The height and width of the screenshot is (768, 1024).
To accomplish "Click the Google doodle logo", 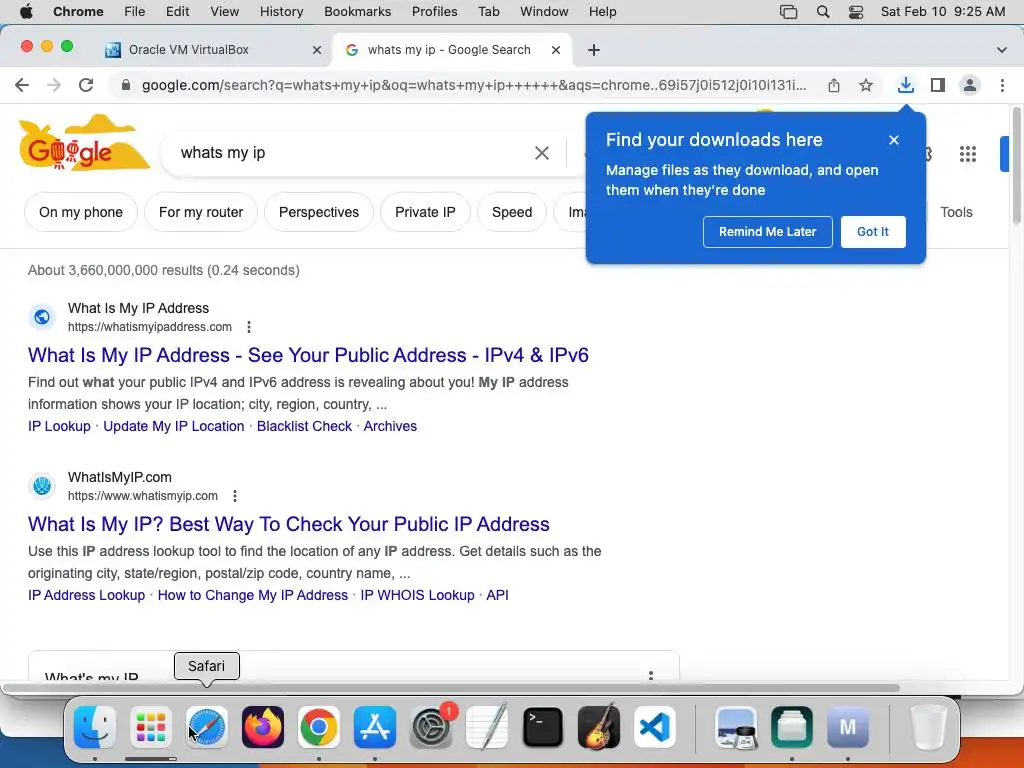I will click(x=84, y=144).
